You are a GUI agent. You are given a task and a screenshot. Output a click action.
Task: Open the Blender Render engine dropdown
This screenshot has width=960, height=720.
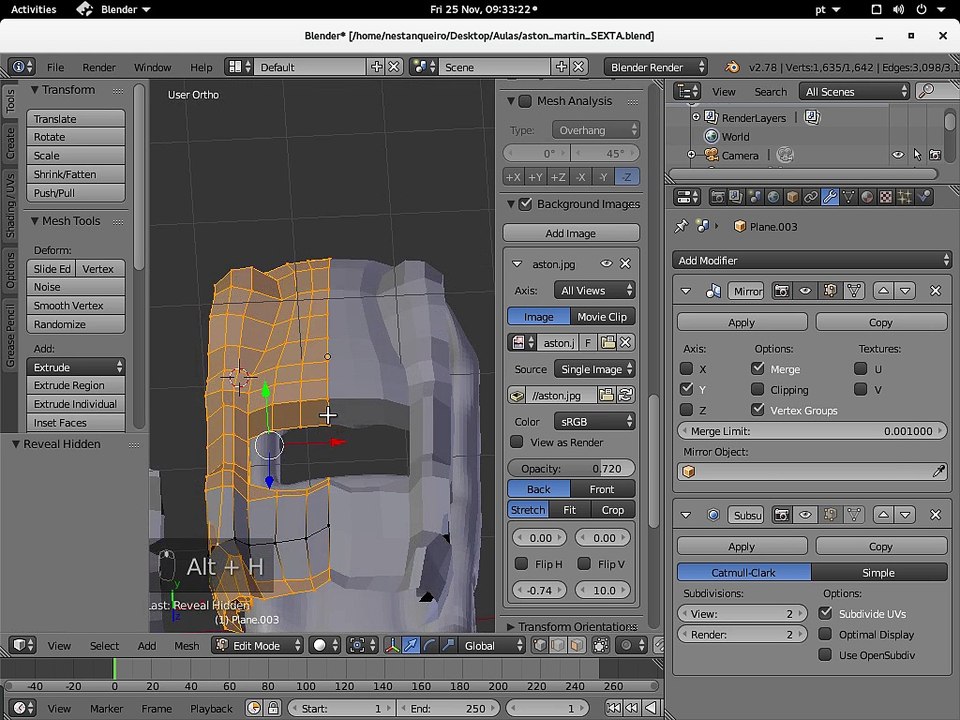[656, 67]
